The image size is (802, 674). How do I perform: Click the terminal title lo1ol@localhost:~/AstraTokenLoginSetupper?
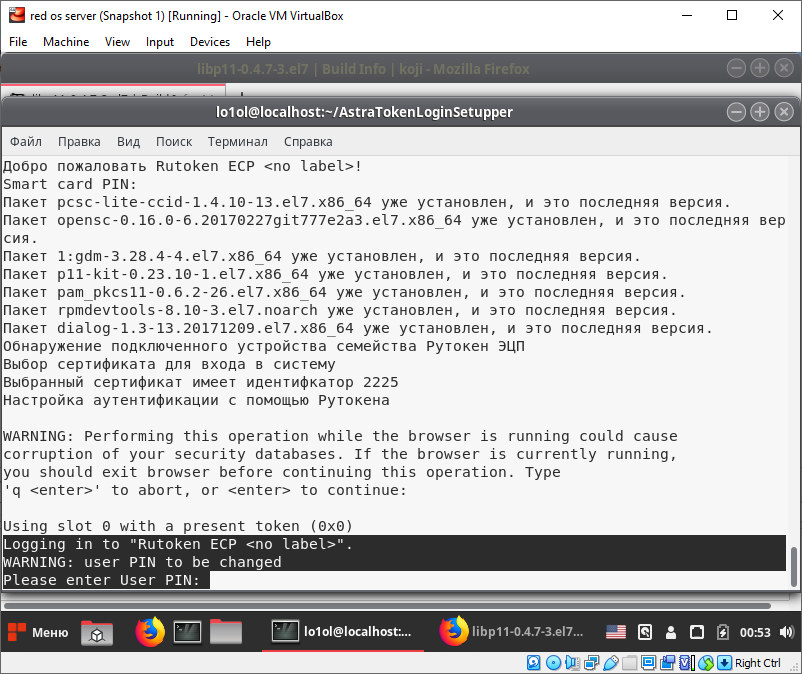click(364, 112)
